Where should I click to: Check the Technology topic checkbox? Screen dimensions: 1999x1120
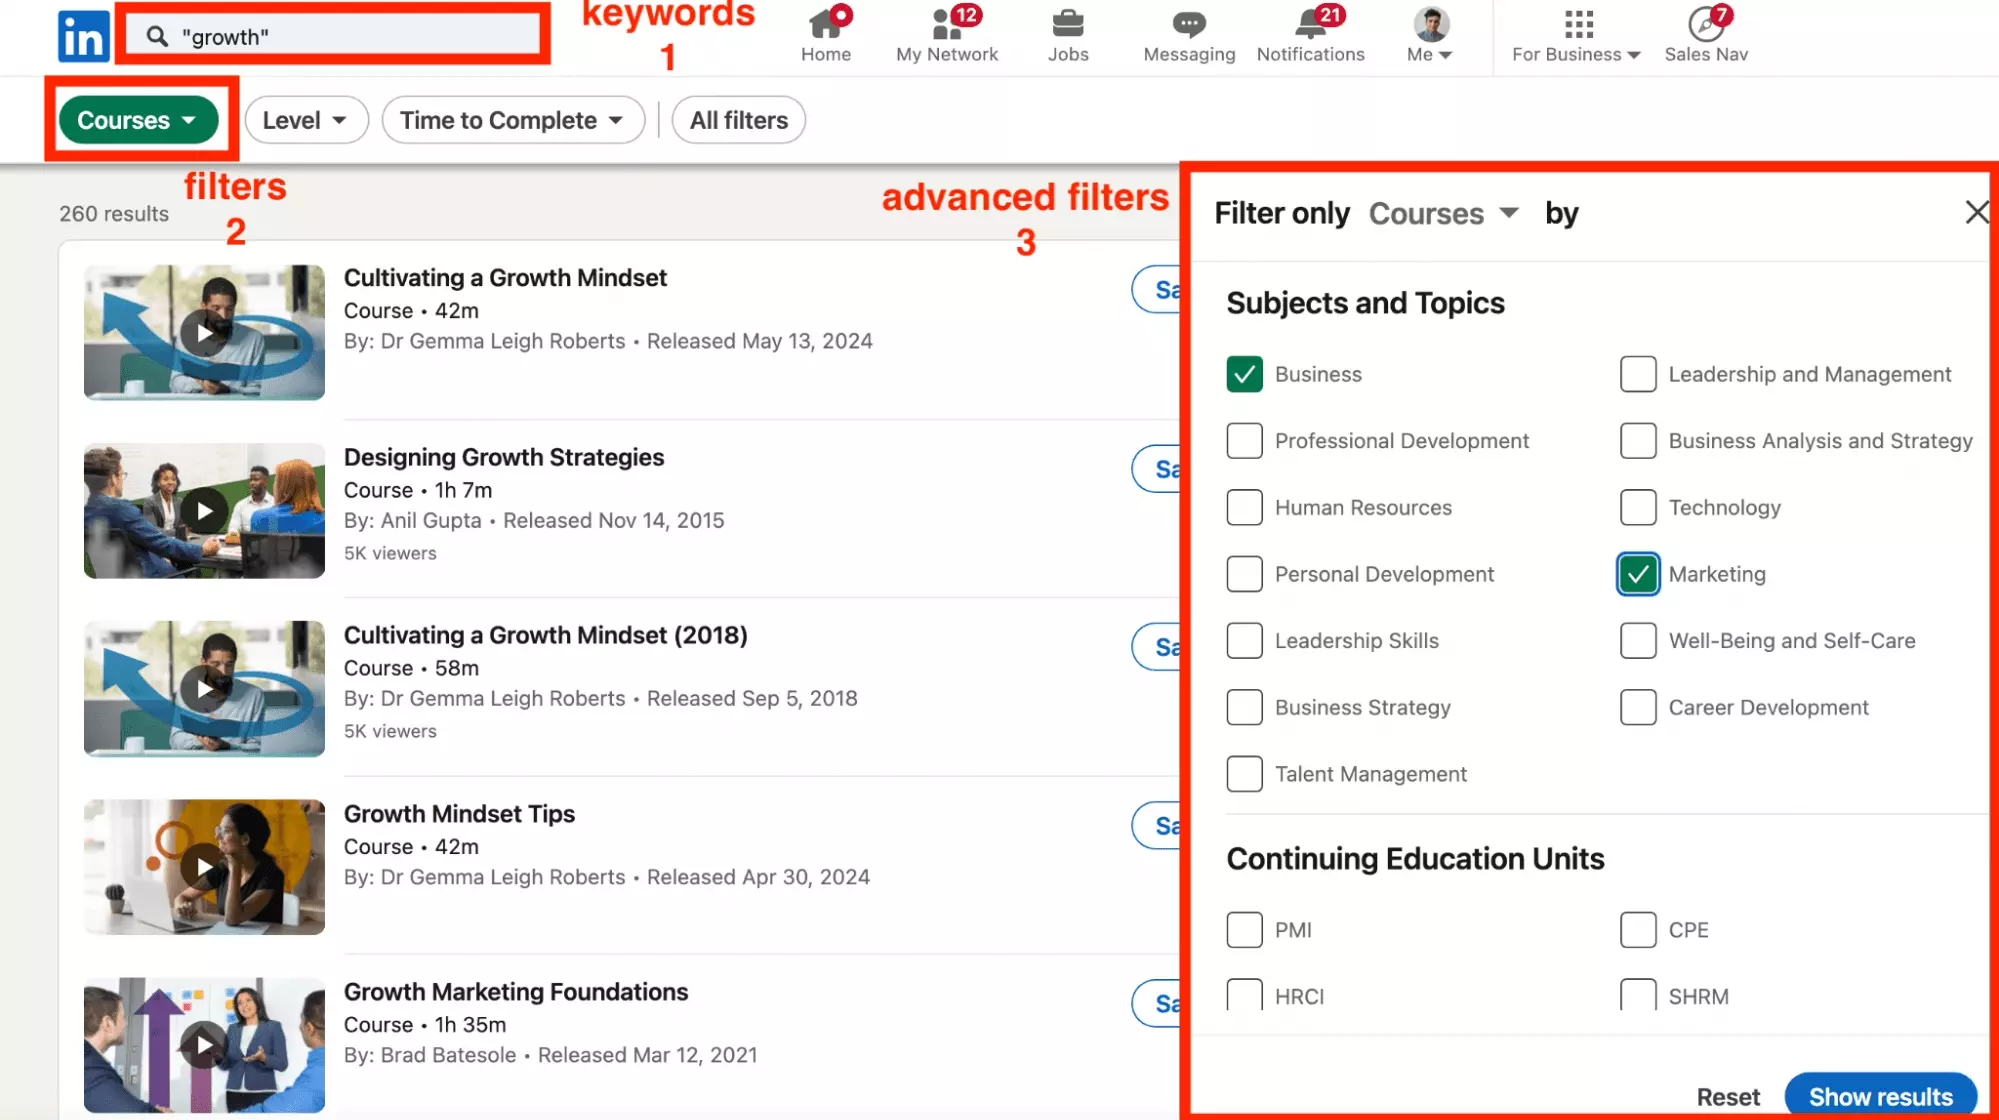click(x=1638, y=507)
